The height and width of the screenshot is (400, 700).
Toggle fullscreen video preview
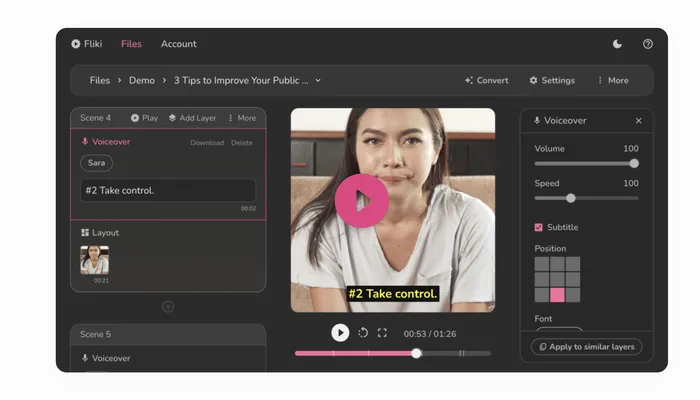click(382, 333)
